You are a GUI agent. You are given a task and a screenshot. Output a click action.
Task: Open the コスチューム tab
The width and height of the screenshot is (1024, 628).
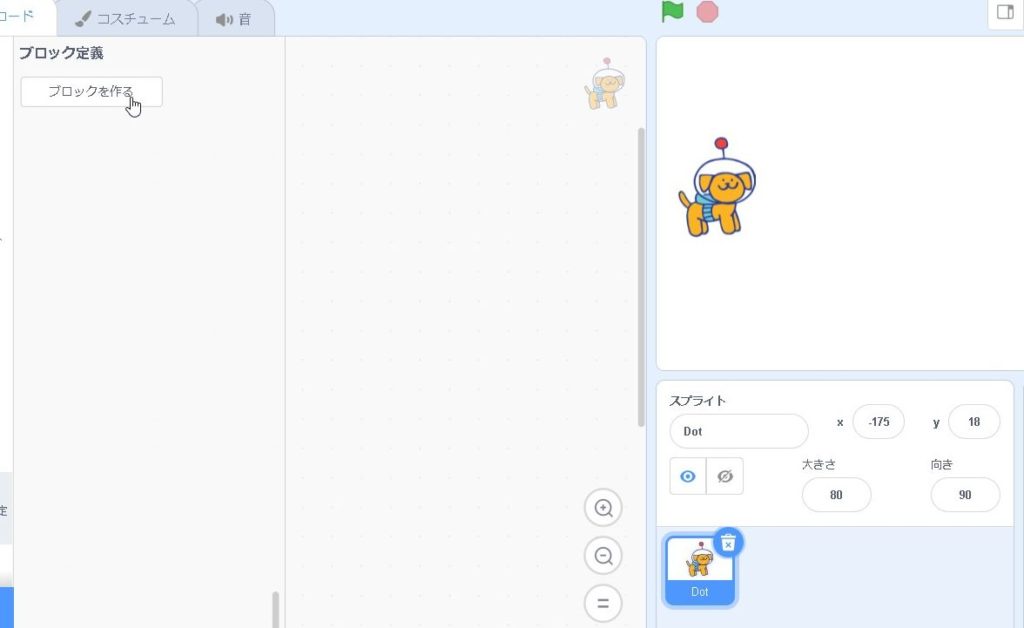point(125,18)
